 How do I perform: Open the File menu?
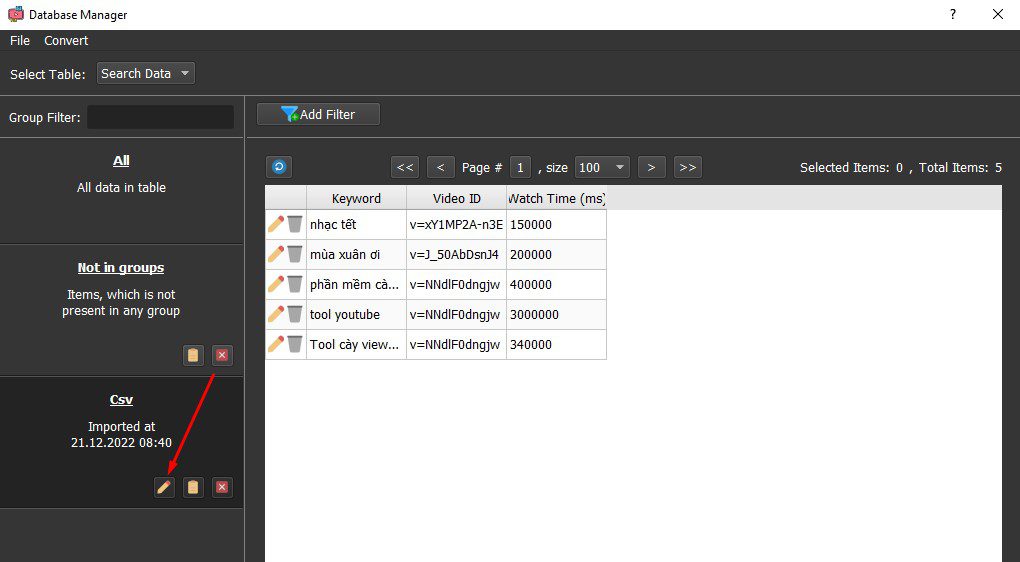coord(20,40)
